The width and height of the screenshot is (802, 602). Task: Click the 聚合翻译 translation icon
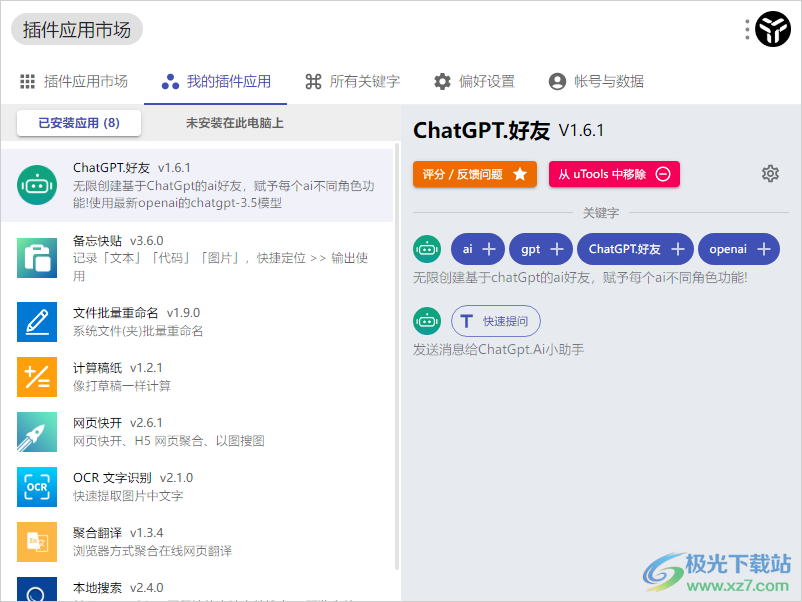coord(37,542)
